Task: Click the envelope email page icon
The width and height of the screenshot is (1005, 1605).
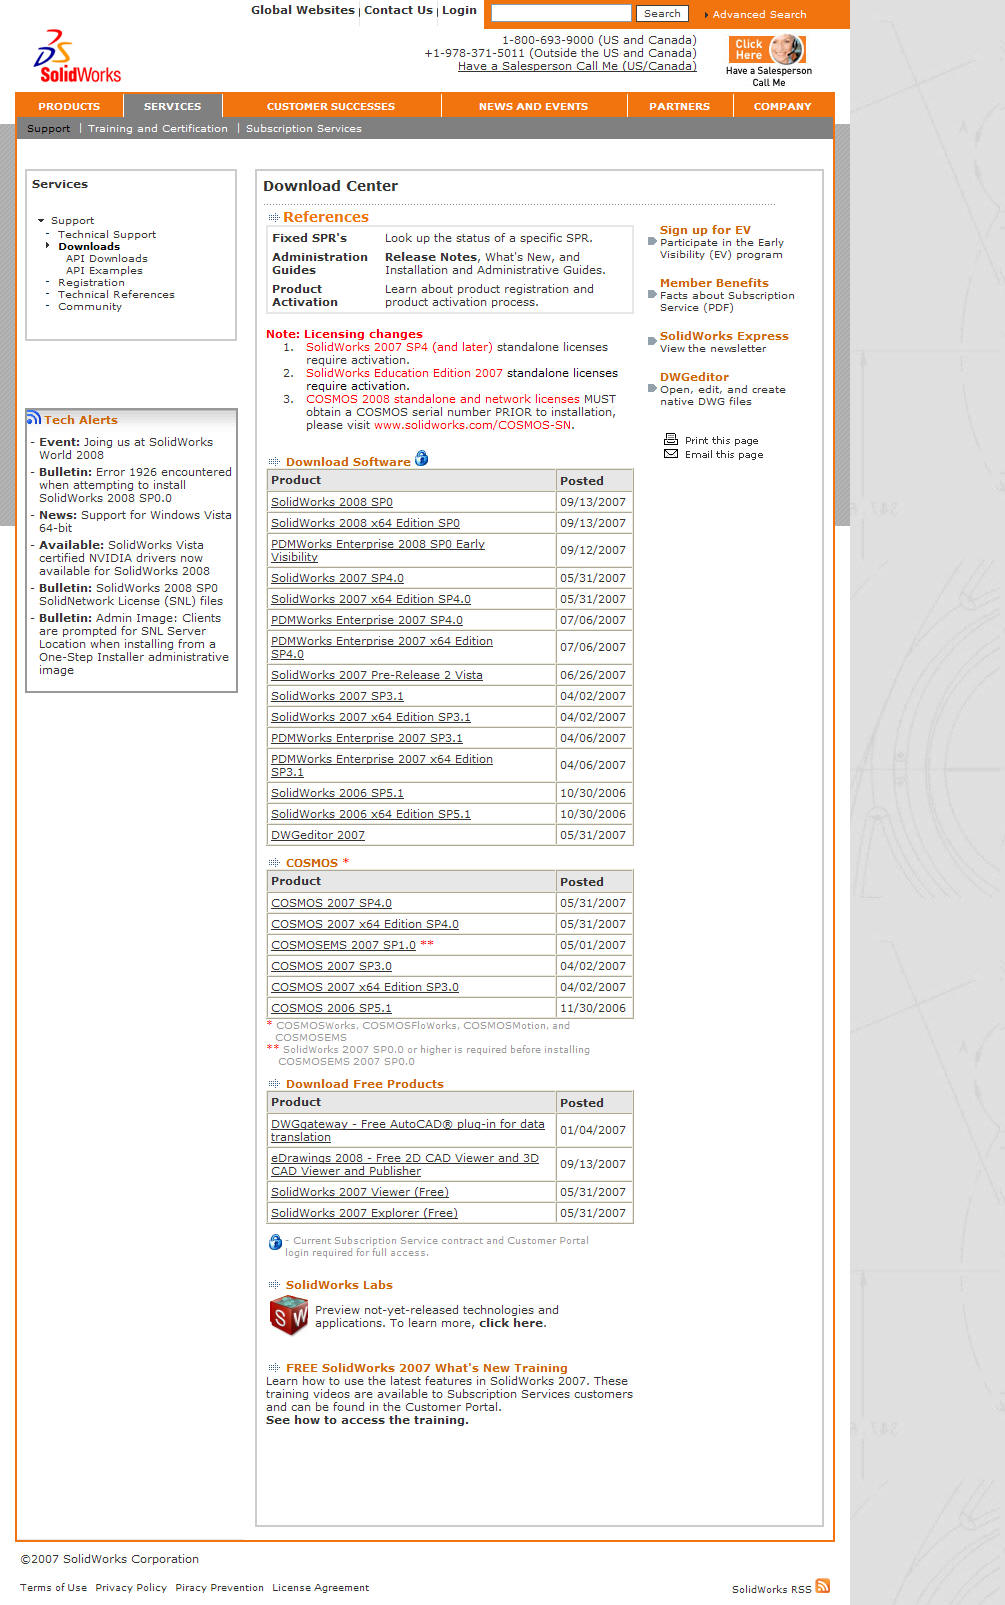Action: (671, 454)
